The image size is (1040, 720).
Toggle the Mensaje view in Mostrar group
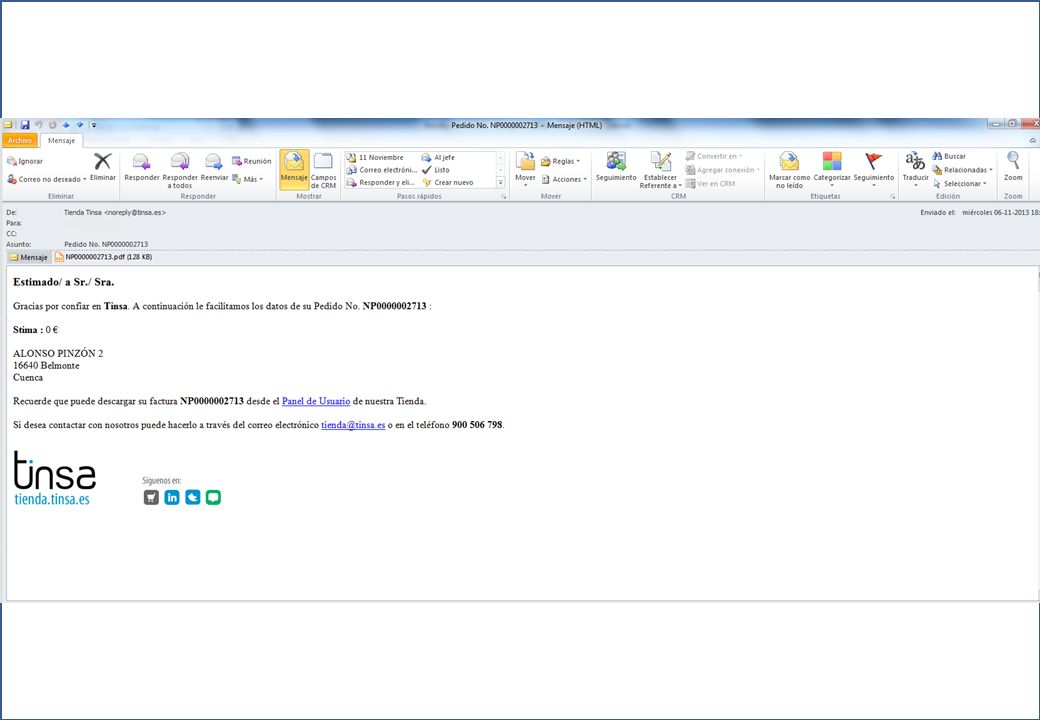(x=294, y=170)
